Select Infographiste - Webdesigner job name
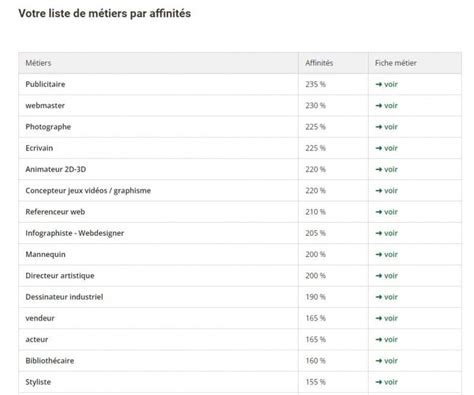 75,233
